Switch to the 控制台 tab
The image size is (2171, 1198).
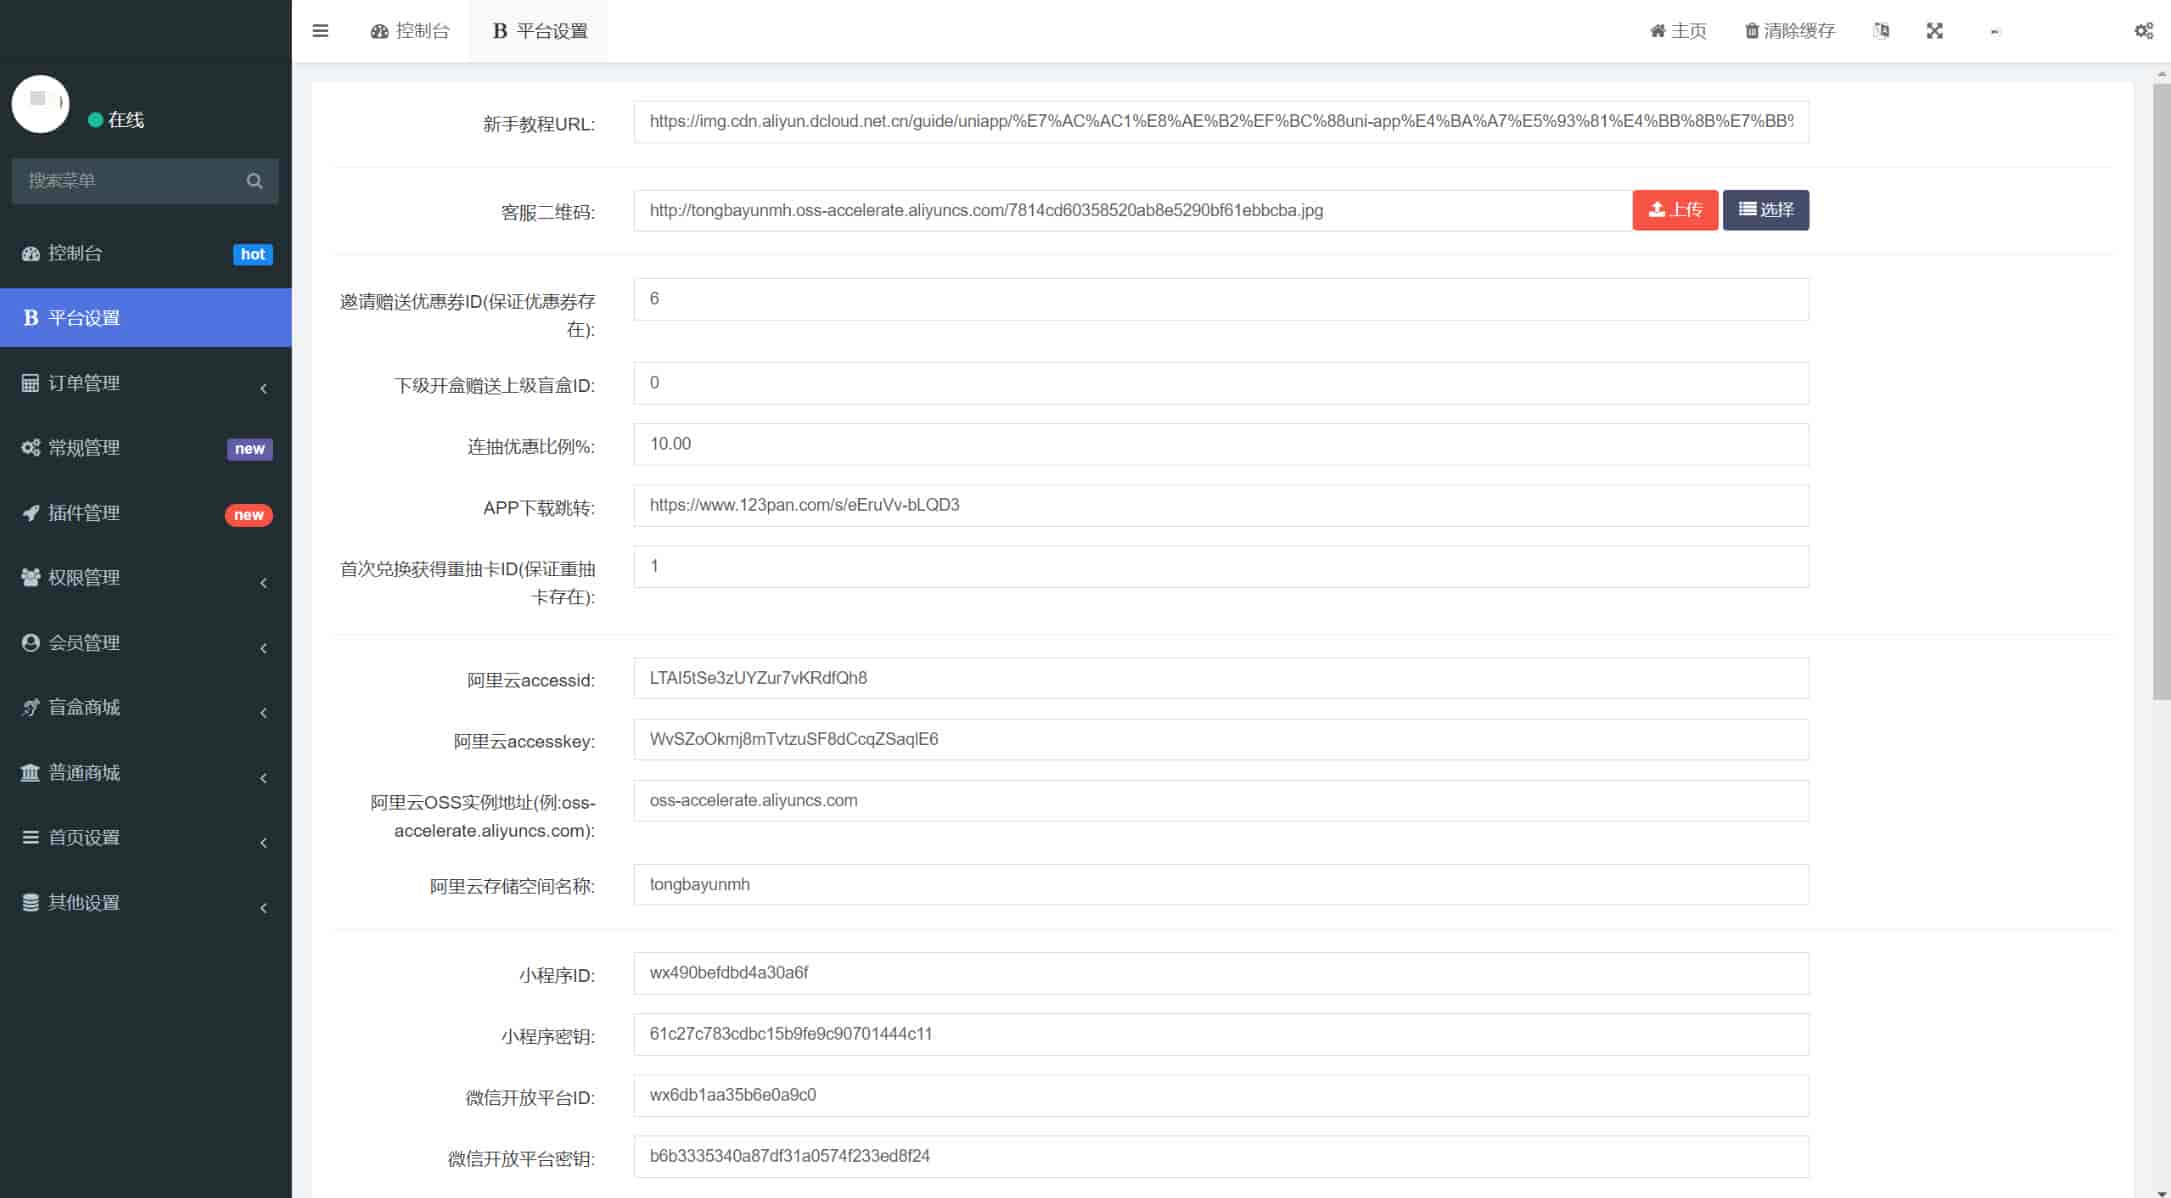[410, 31]
